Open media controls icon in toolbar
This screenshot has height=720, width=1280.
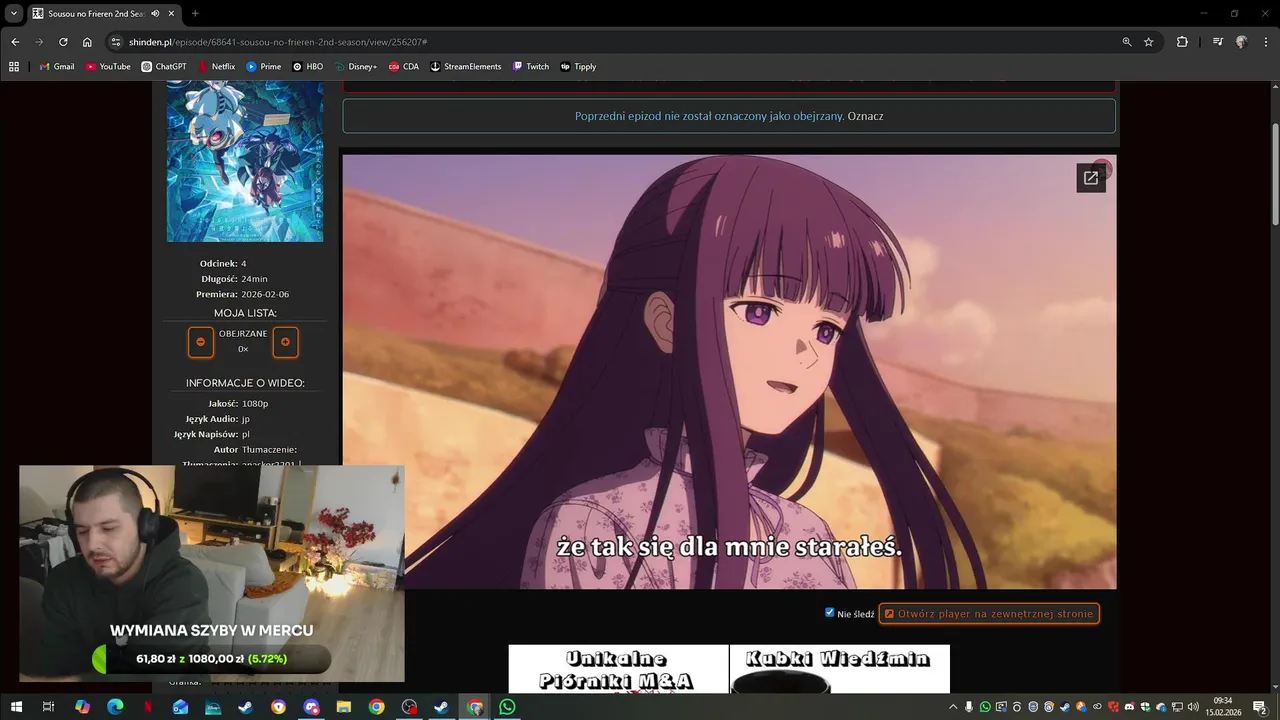[1217, 42]
